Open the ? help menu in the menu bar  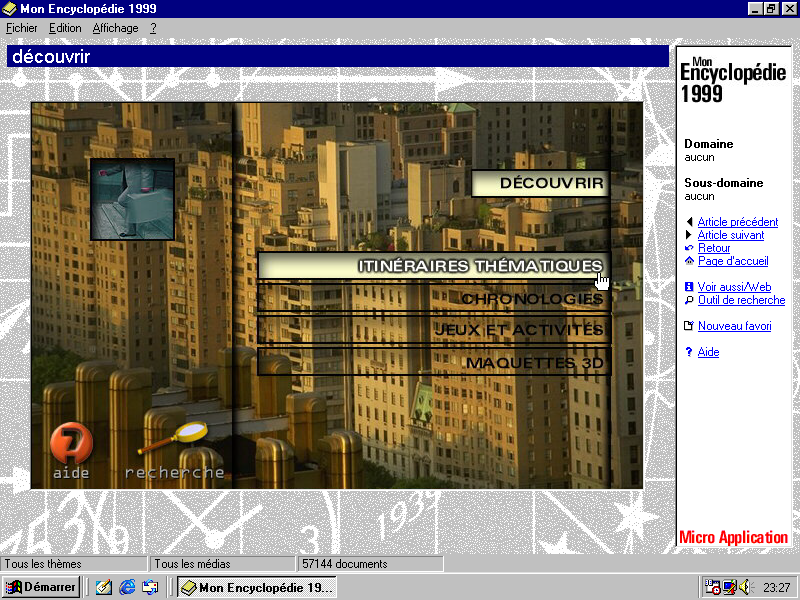[153, 28]
